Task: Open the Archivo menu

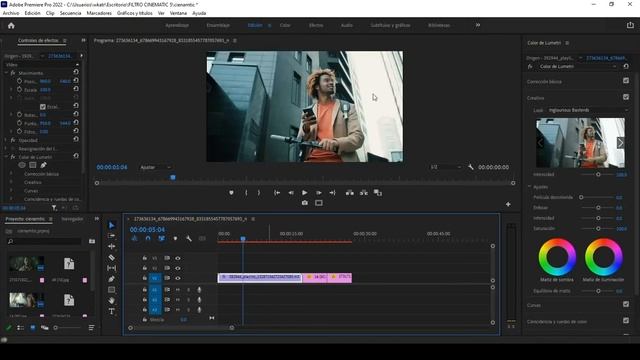Action: 11,13
